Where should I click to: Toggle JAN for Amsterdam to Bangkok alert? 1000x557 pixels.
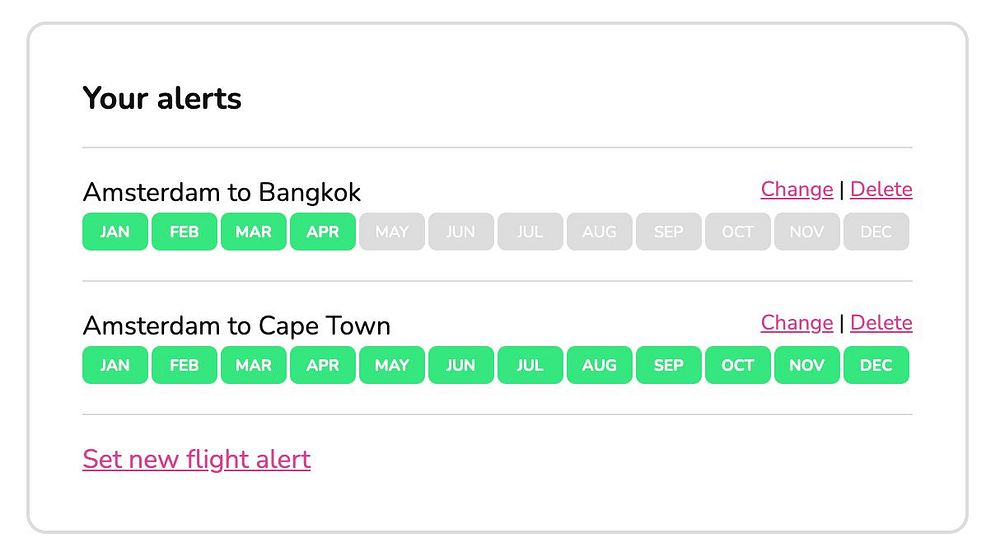coord(115,232)
